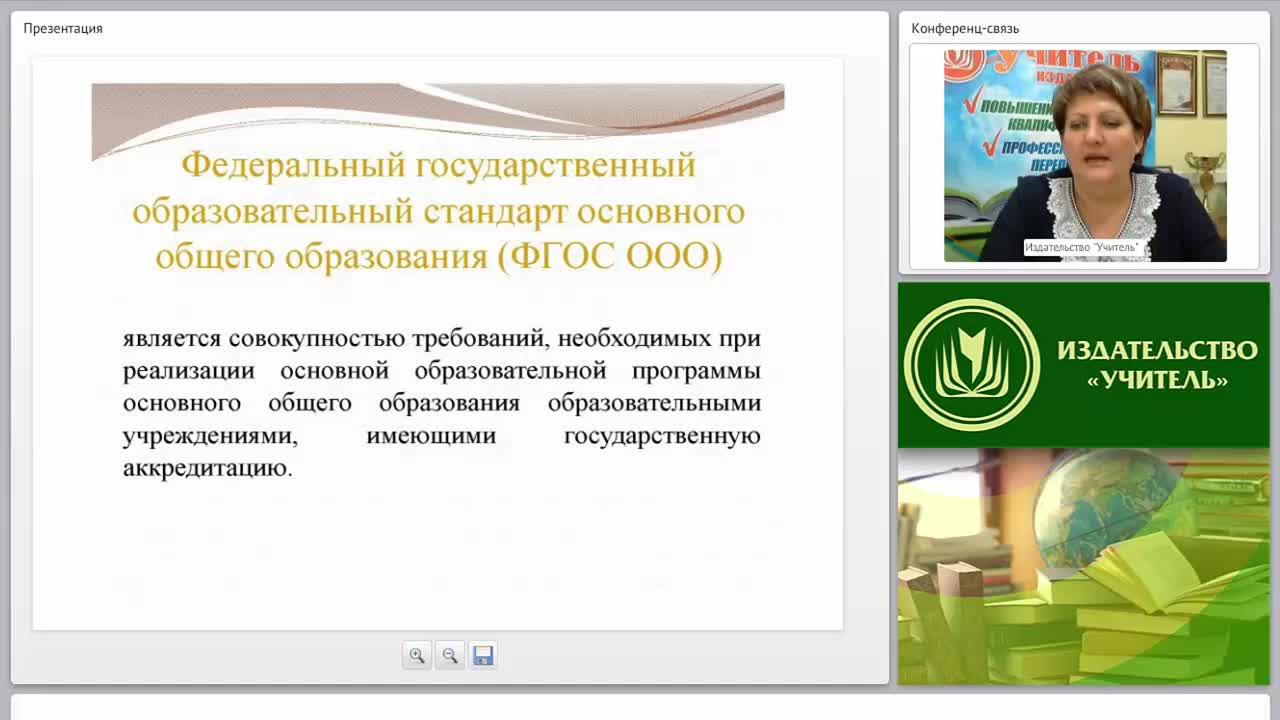Image resolution: width=1280 pixels, height=720 pixels.
Task: Click the books and globe picture
Action: (x=1084, y=566)
